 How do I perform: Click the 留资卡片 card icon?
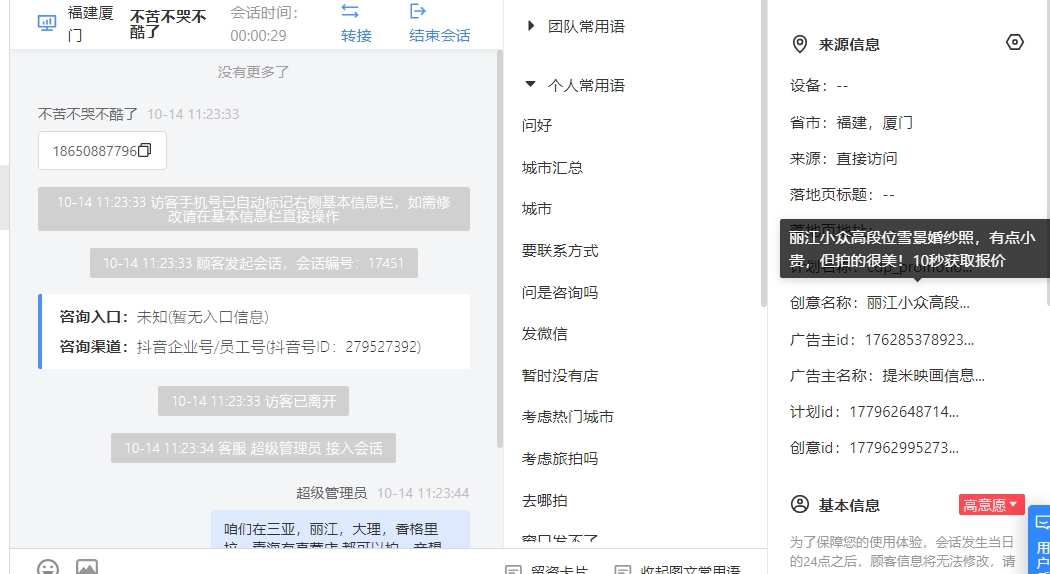pos(513,570)
